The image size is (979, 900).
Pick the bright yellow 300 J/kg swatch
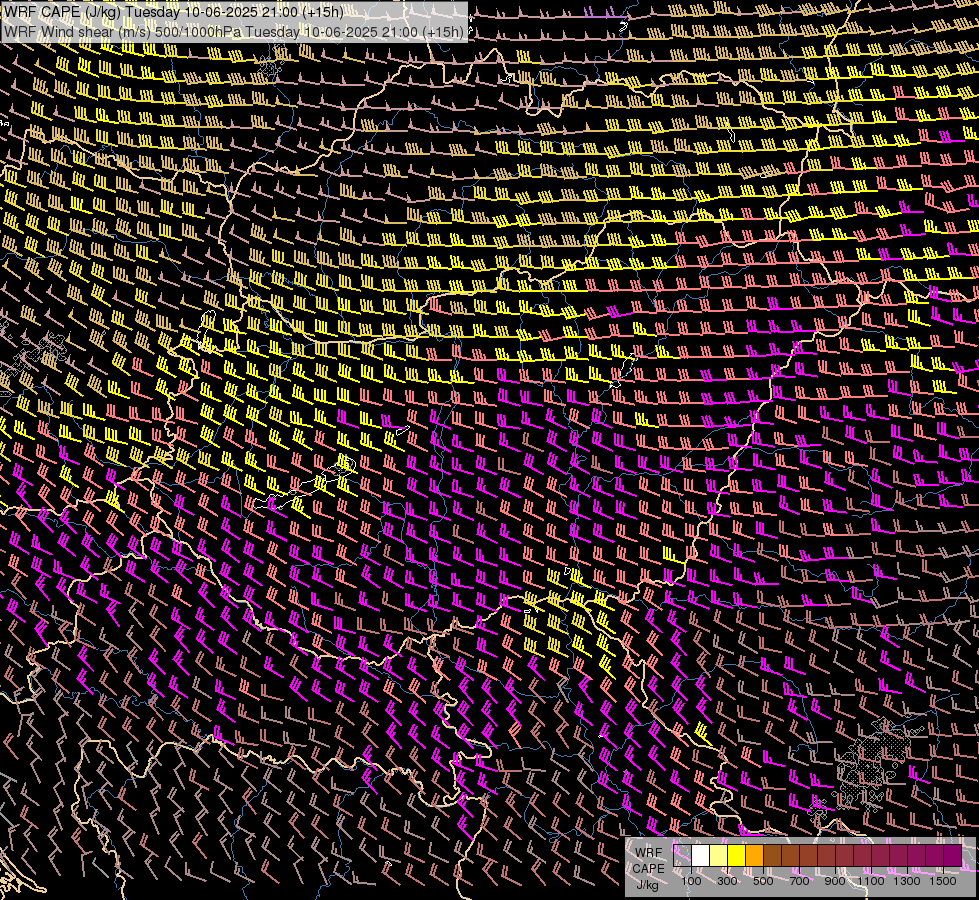click(737, 856)
